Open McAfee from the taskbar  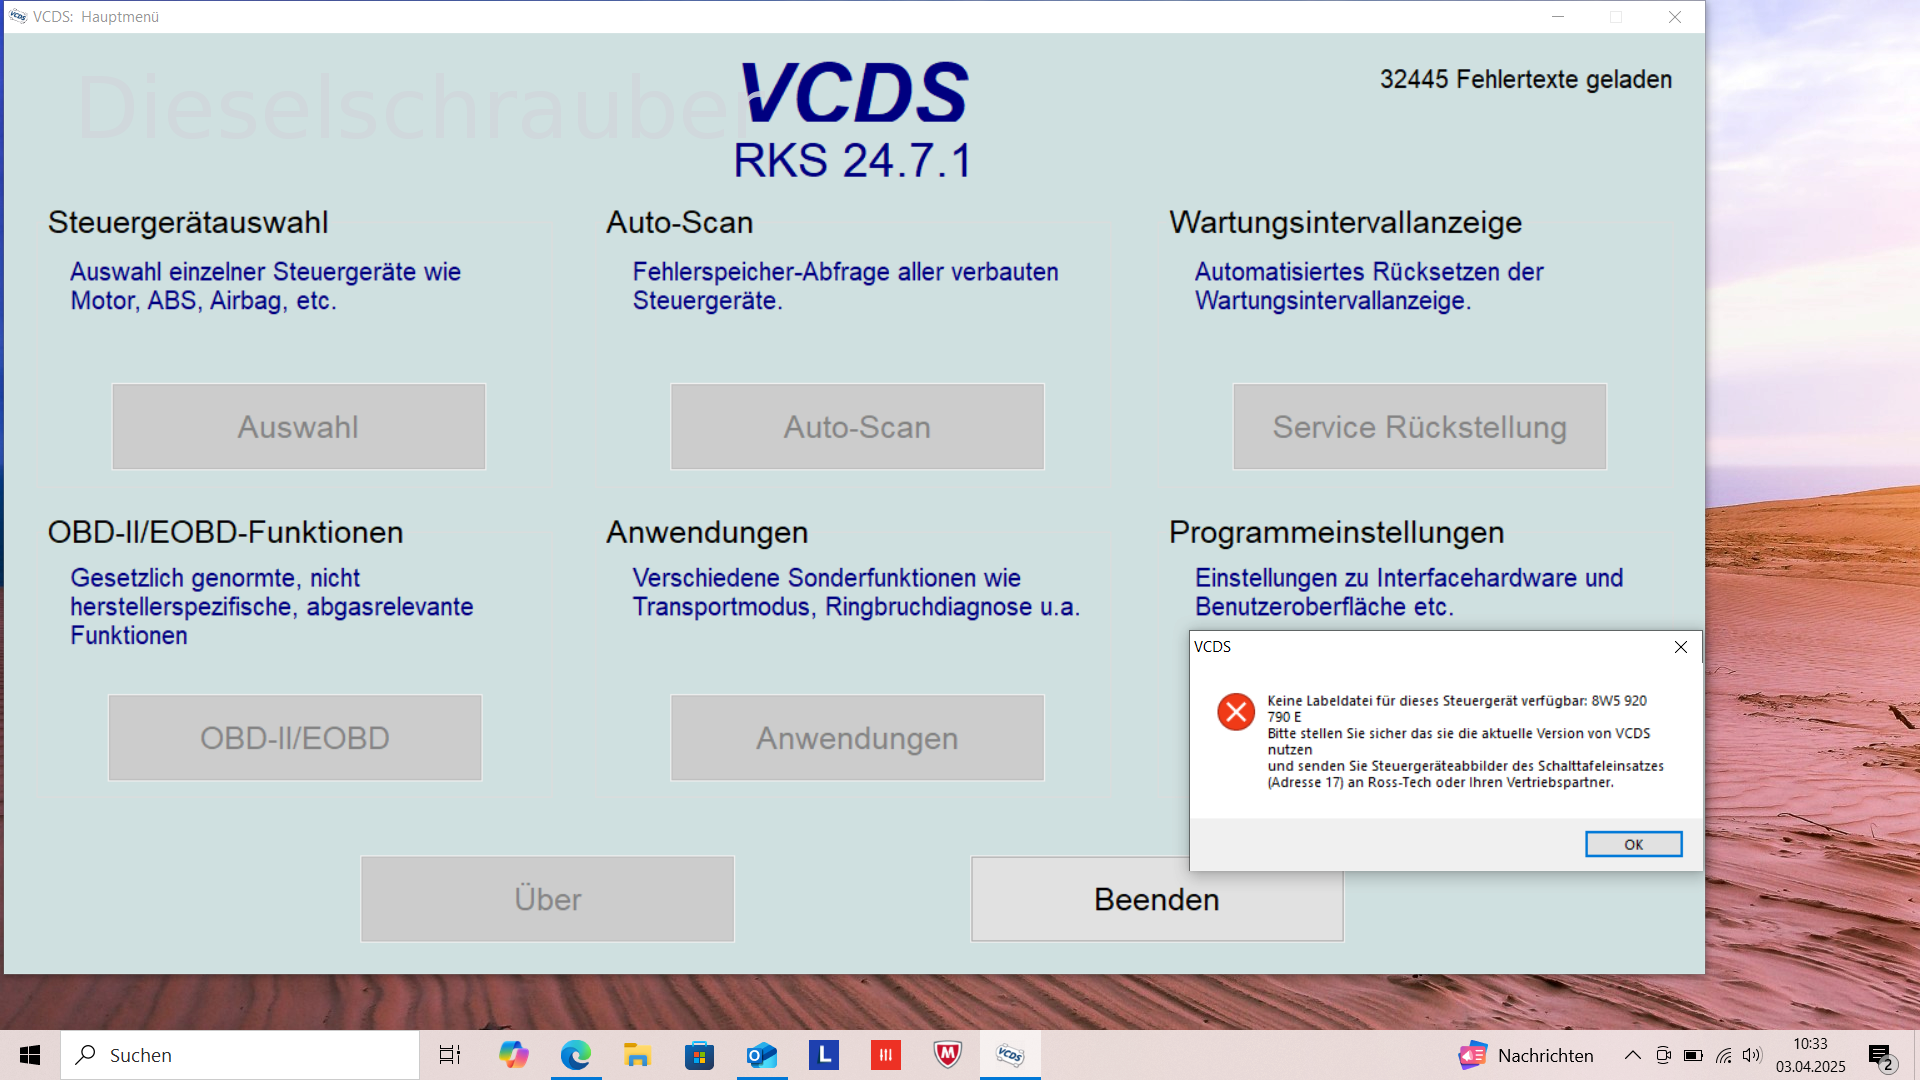pyautogui.click(x=948, y=1055)
